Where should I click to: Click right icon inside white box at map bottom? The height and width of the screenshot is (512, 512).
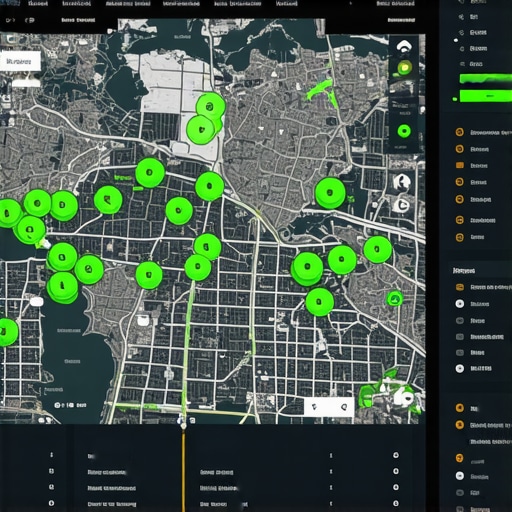344,407
